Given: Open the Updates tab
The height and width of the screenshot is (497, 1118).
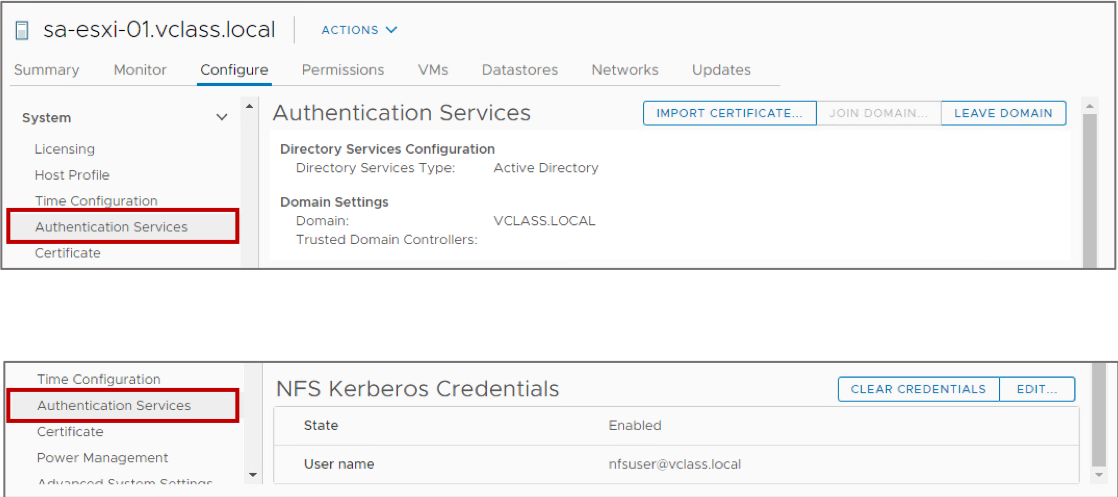Looking at the screenshot, I should (x=721, y=70).
